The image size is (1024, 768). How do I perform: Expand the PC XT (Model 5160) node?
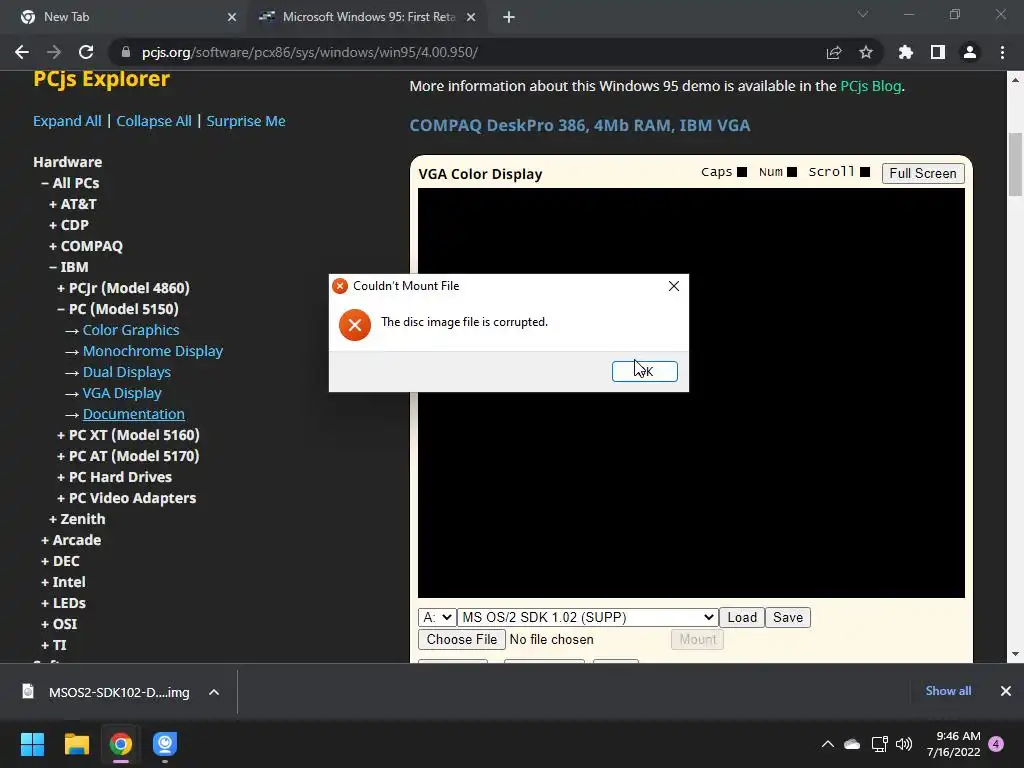coord(128,435)
